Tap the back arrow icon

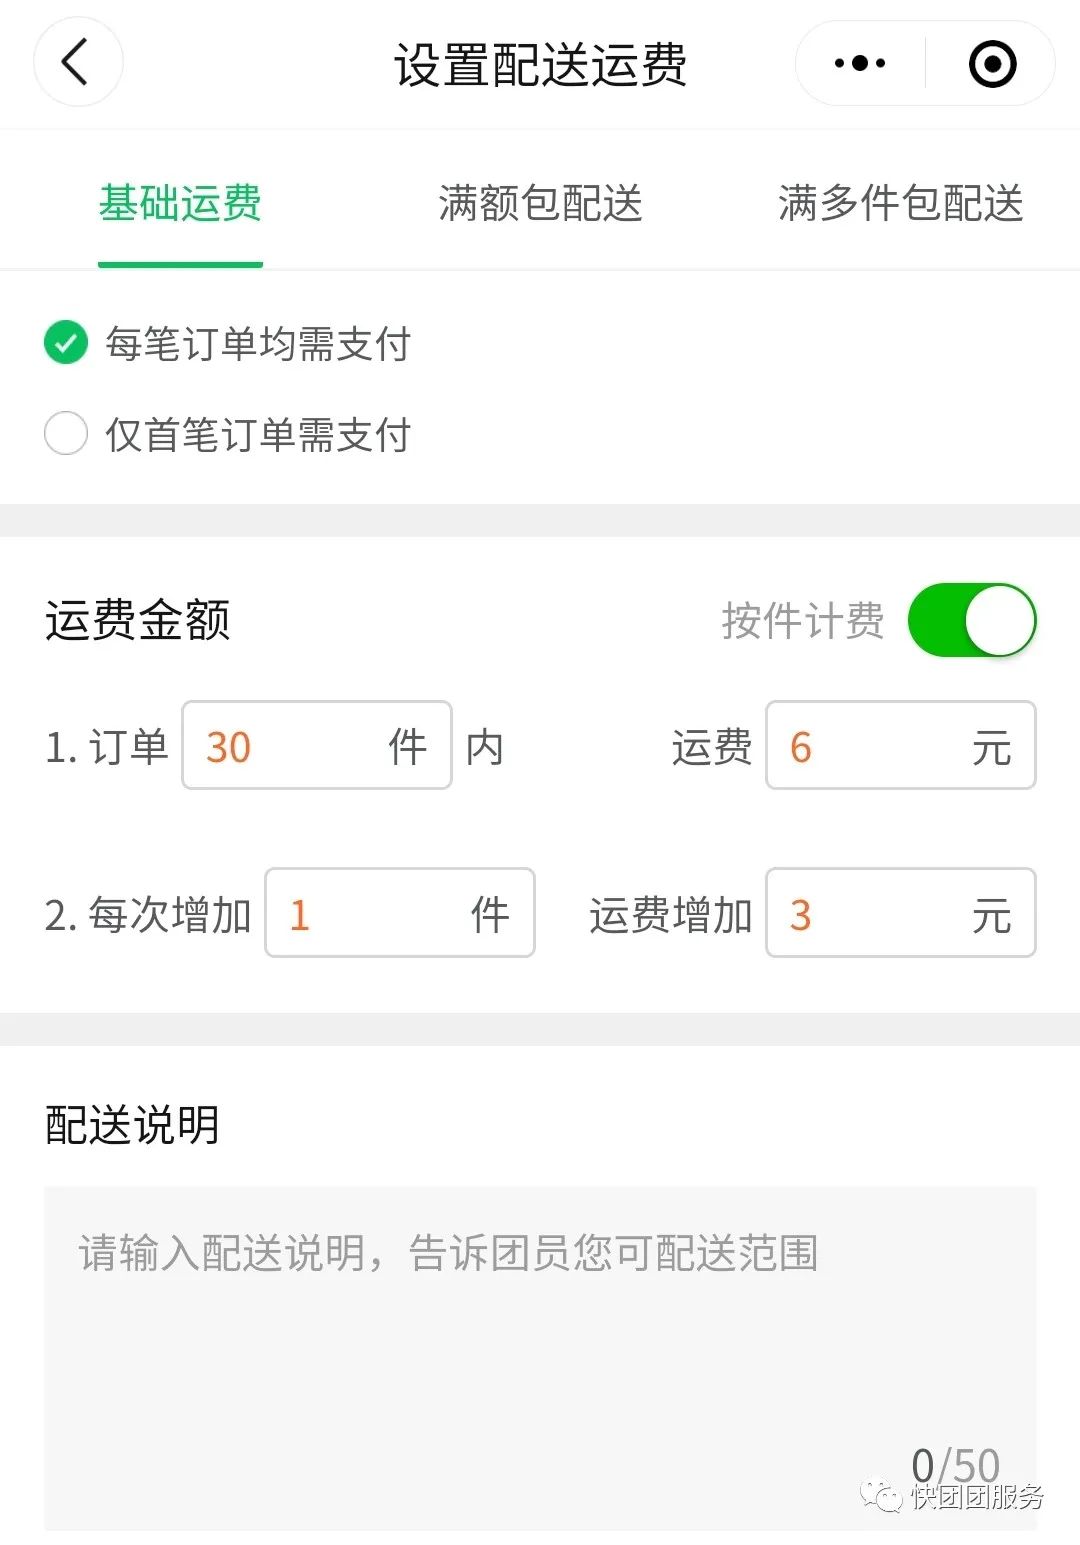pyautogui.click(x=76, y=62)
